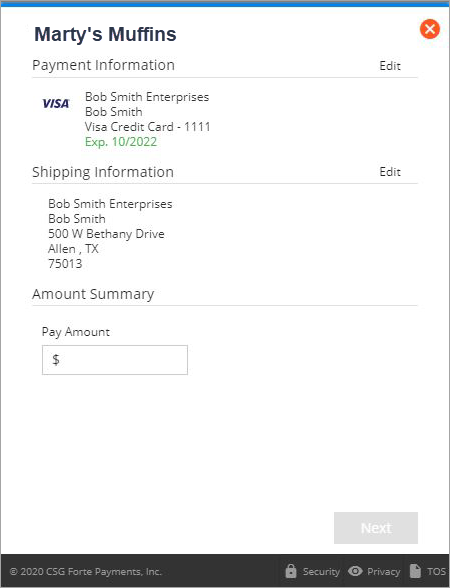This screenshot has height=588, width=450.
Task: Click the 500 W Bethany Drive address line
Action: (106, 234)
